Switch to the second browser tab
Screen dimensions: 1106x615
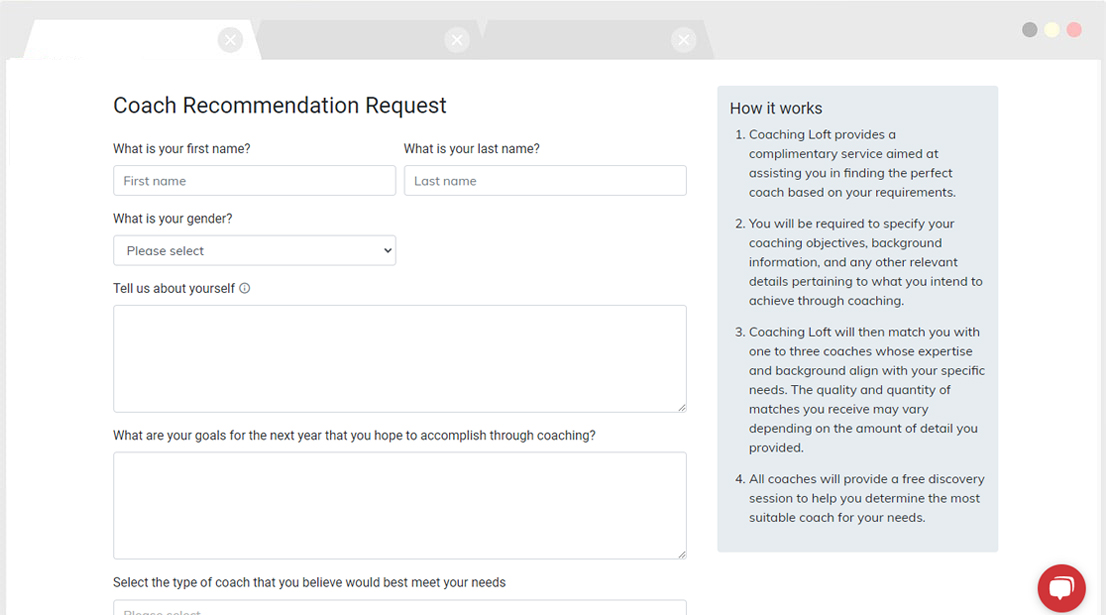(360, 40)
